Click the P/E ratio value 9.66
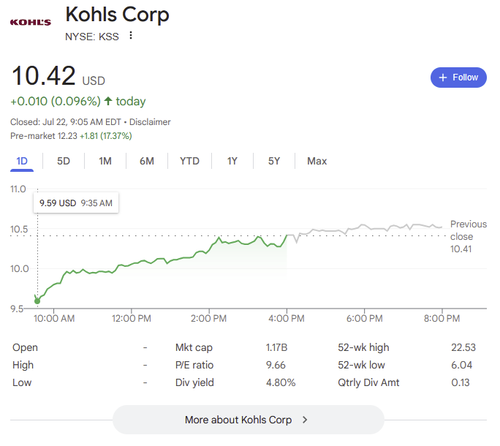500x446 pixels. tap(276, 365)
